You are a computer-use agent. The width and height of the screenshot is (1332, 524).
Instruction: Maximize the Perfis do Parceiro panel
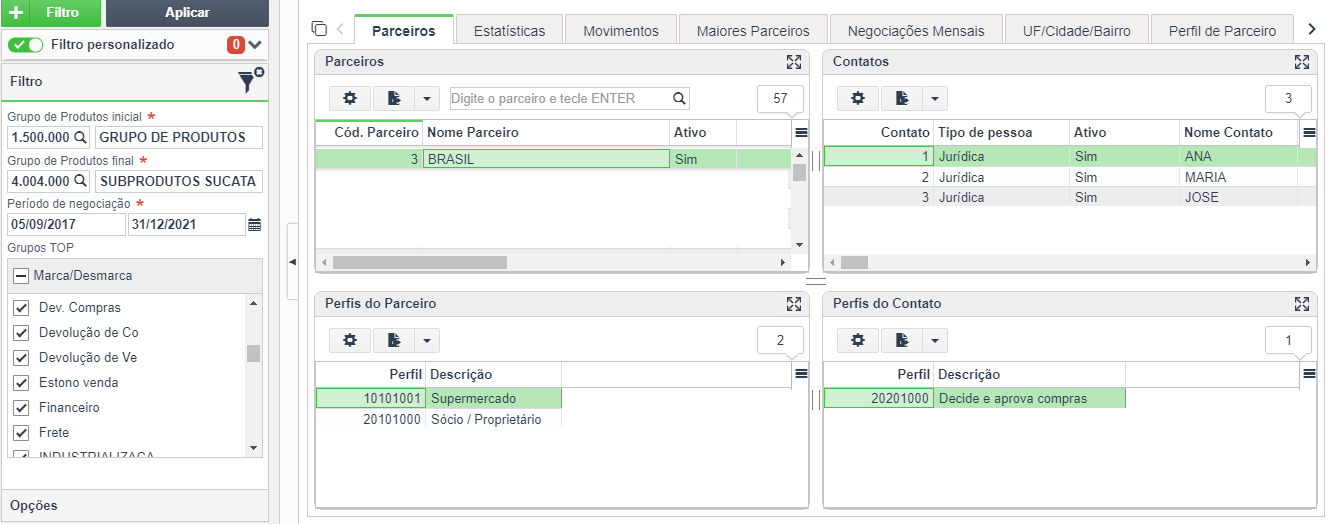point(794,304)
